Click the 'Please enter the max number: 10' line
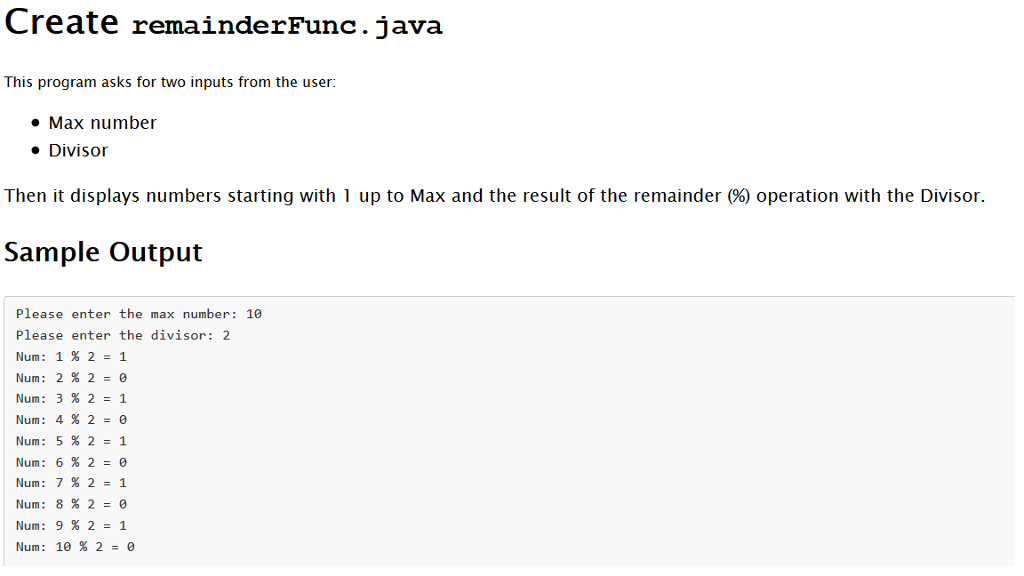Screen dimensions: 1024x576 (x=139, y=314)
